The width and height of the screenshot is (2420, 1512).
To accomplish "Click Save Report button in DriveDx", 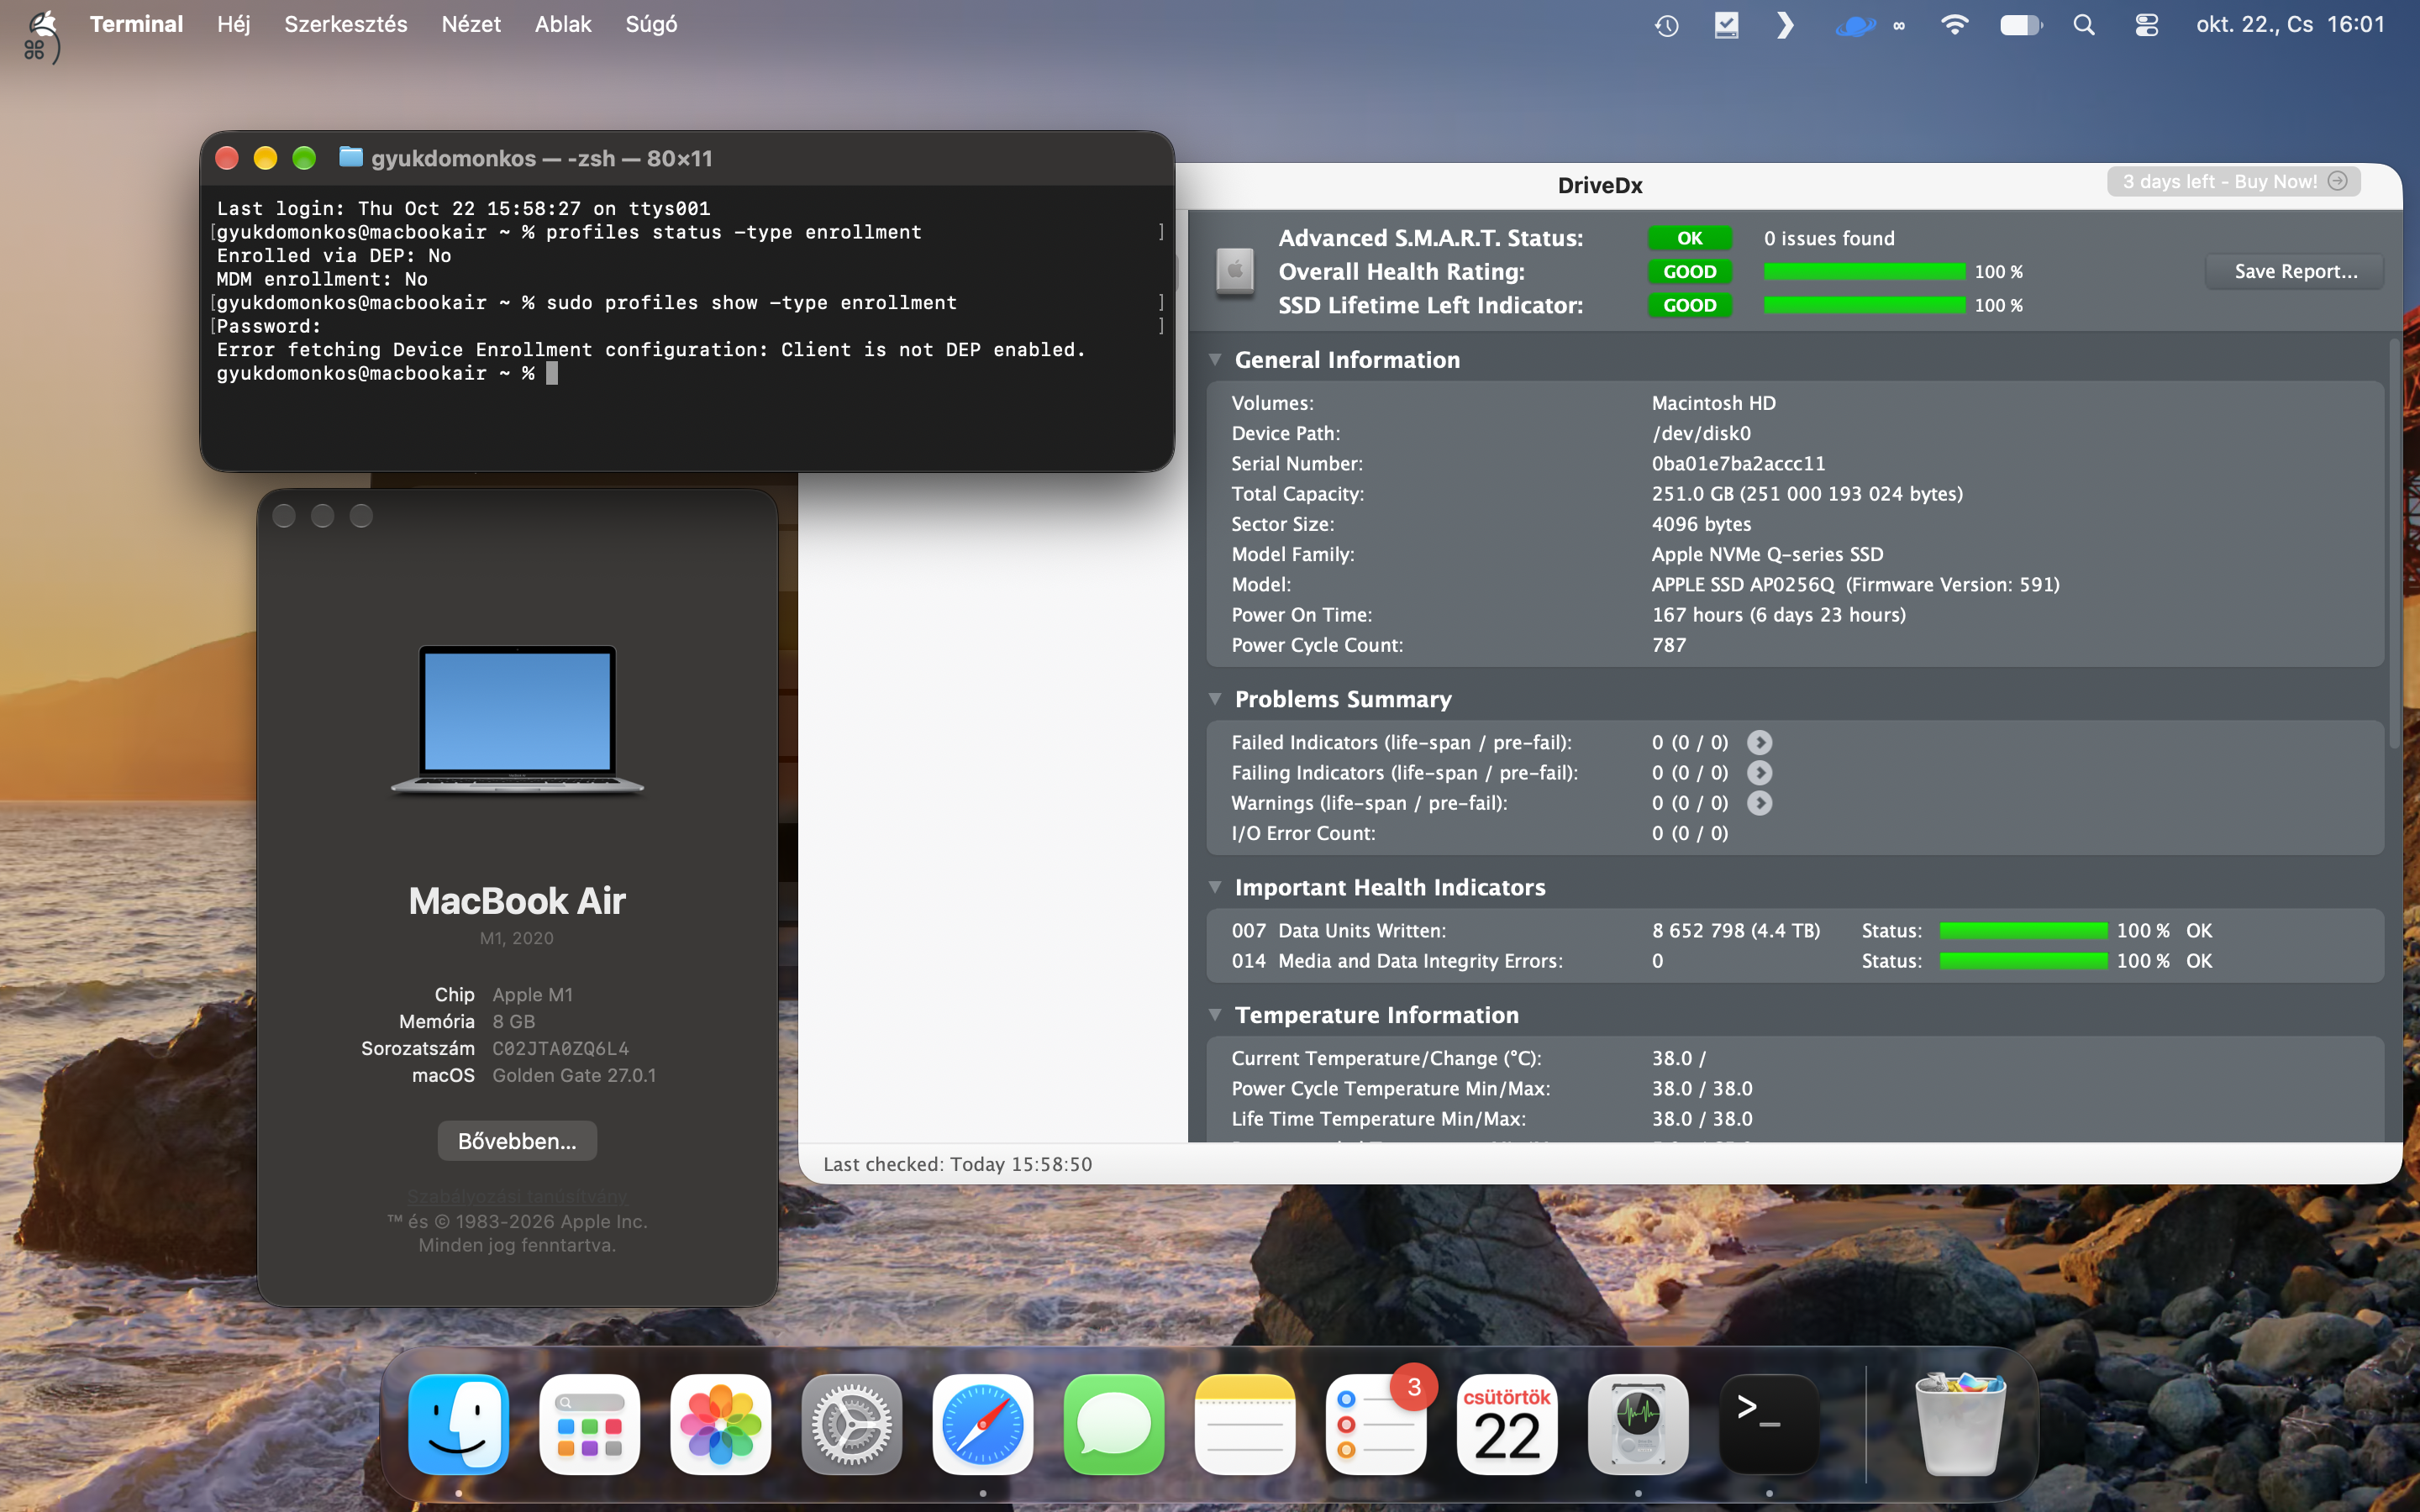I will pos(2295,271).
